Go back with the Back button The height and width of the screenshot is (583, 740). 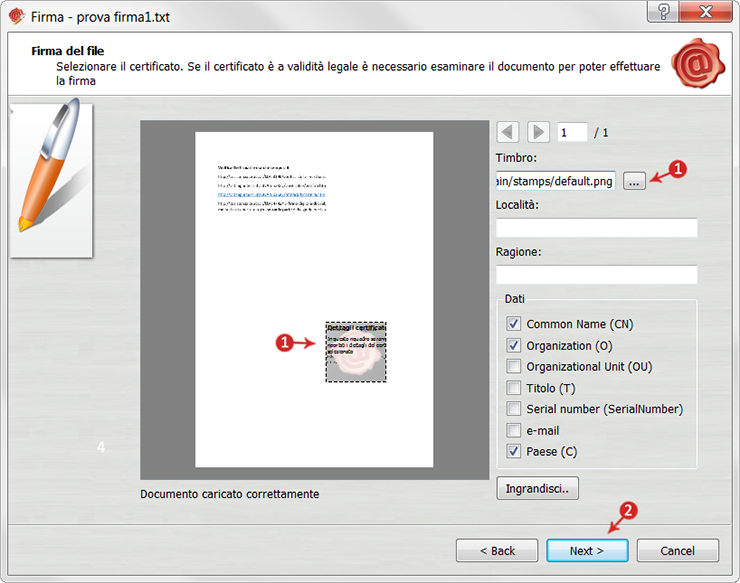497,551
